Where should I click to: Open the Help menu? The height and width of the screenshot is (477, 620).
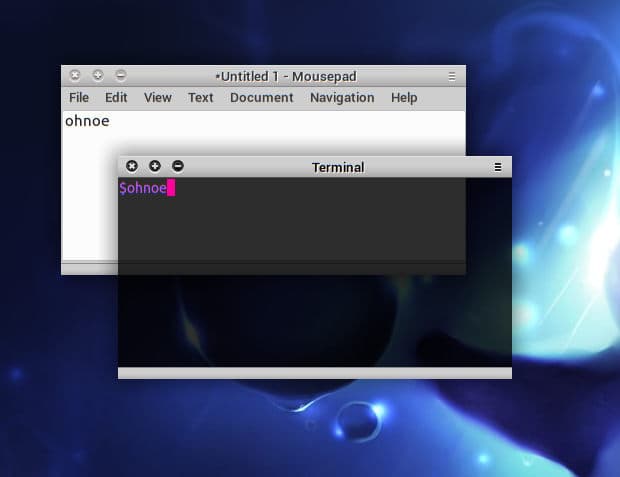point(404,97)
